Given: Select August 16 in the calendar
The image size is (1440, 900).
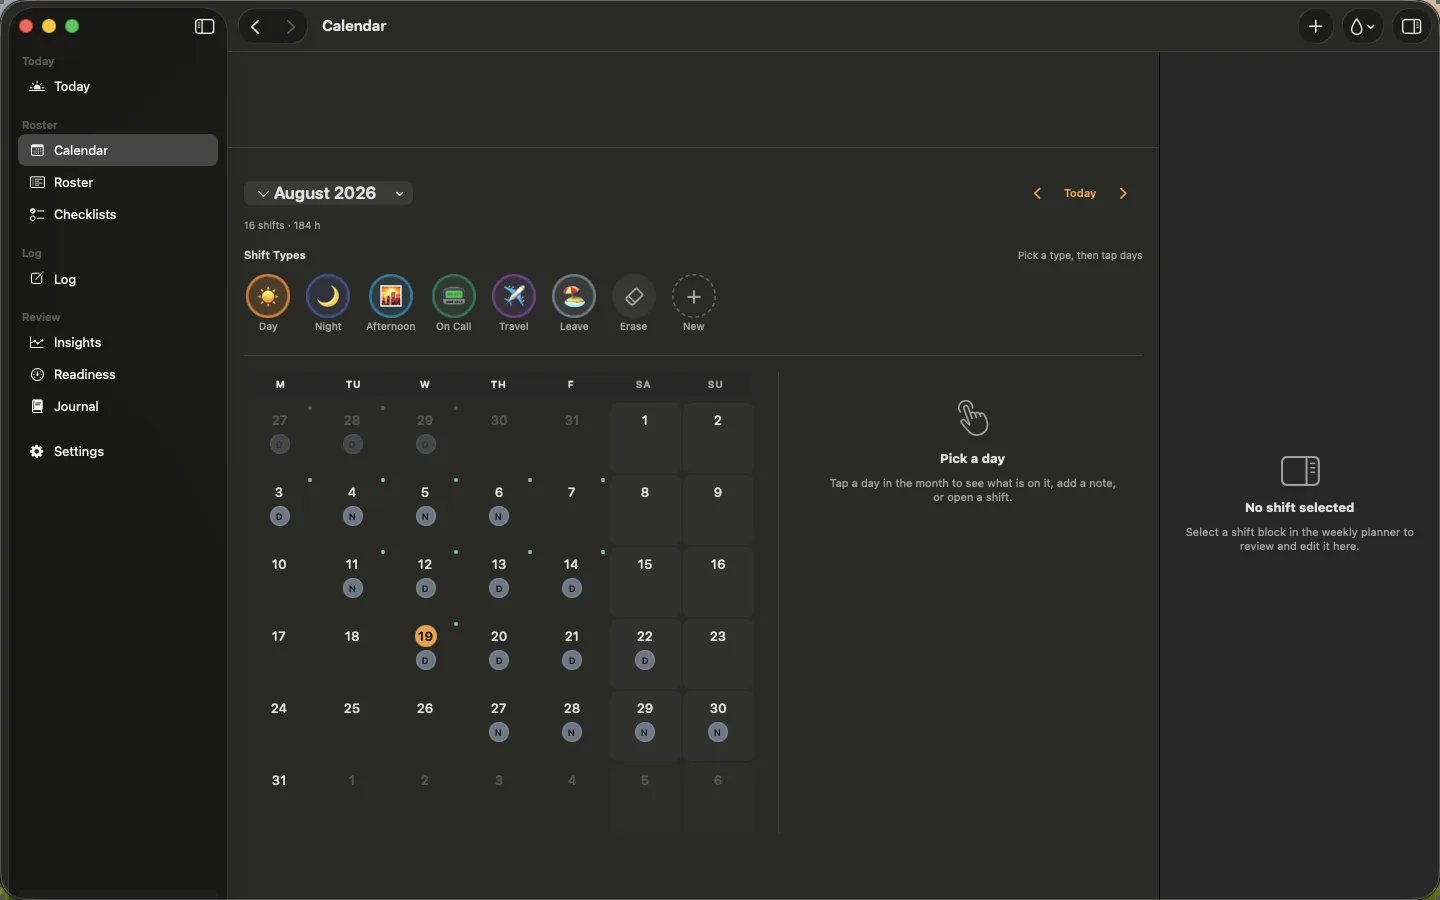Looking at the screenshot, I should pyautogui.click(x=720, y=582).
